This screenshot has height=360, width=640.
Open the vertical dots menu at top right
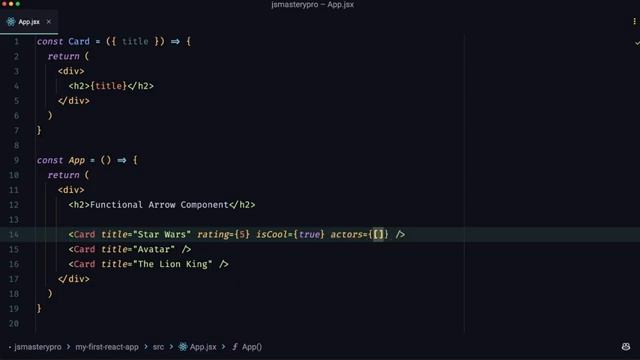tap(634, 21)
